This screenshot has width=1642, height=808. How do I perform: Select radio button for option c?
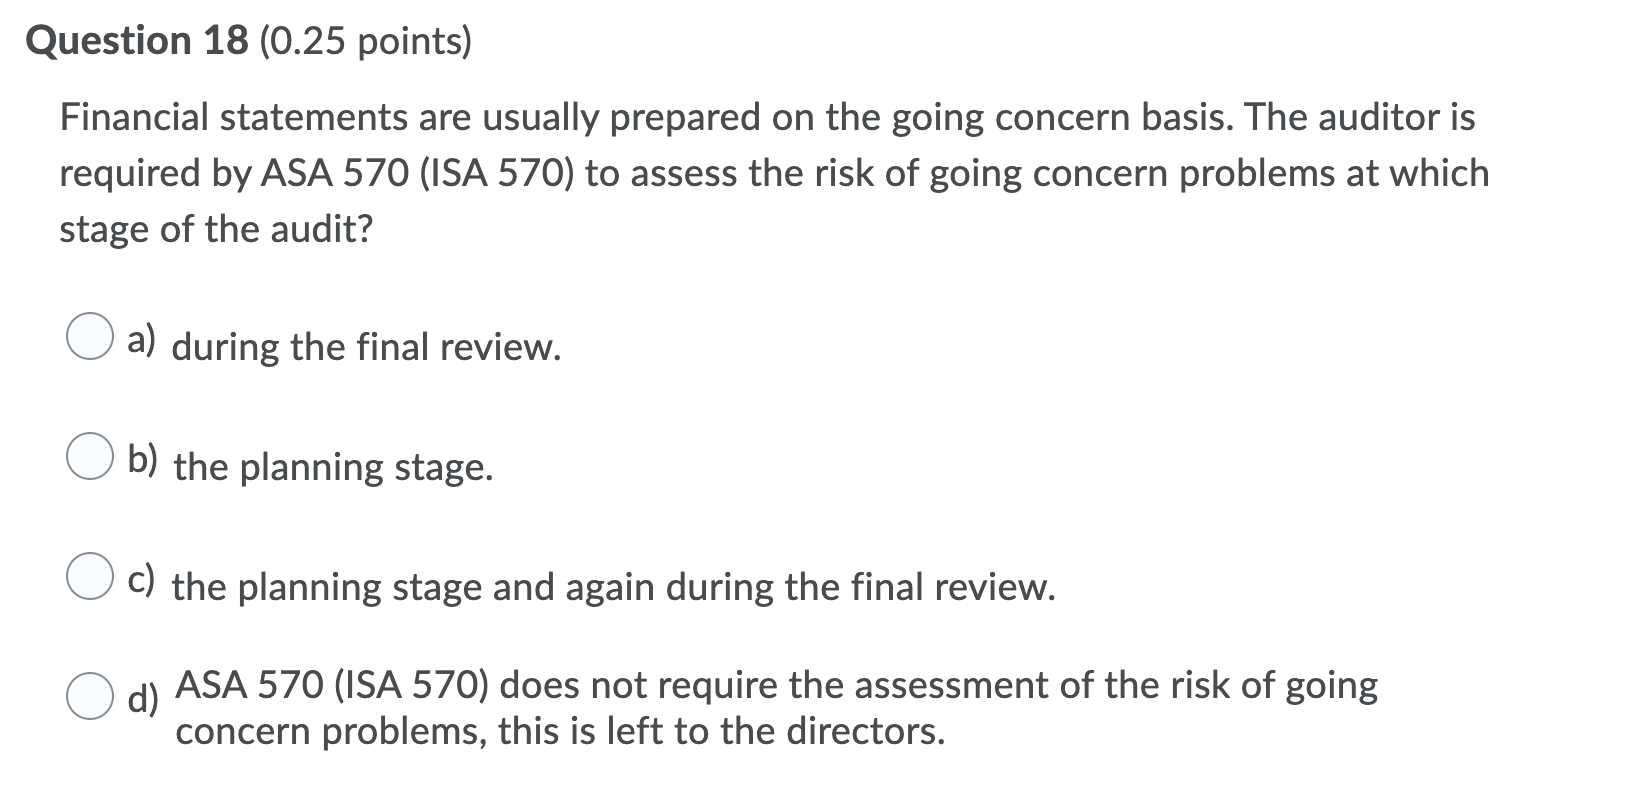tap(91, 577)
